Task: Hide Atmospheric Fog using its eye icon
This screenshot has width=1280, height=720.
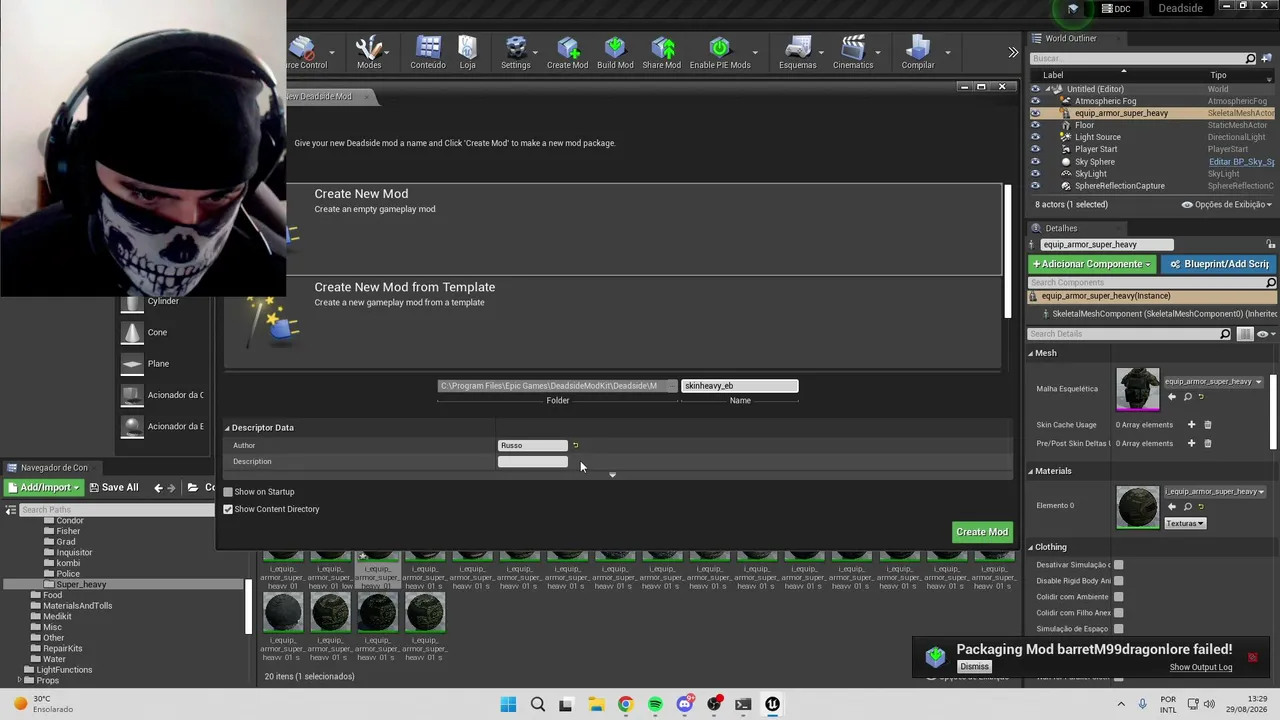Action: [x=1035, y=101]
